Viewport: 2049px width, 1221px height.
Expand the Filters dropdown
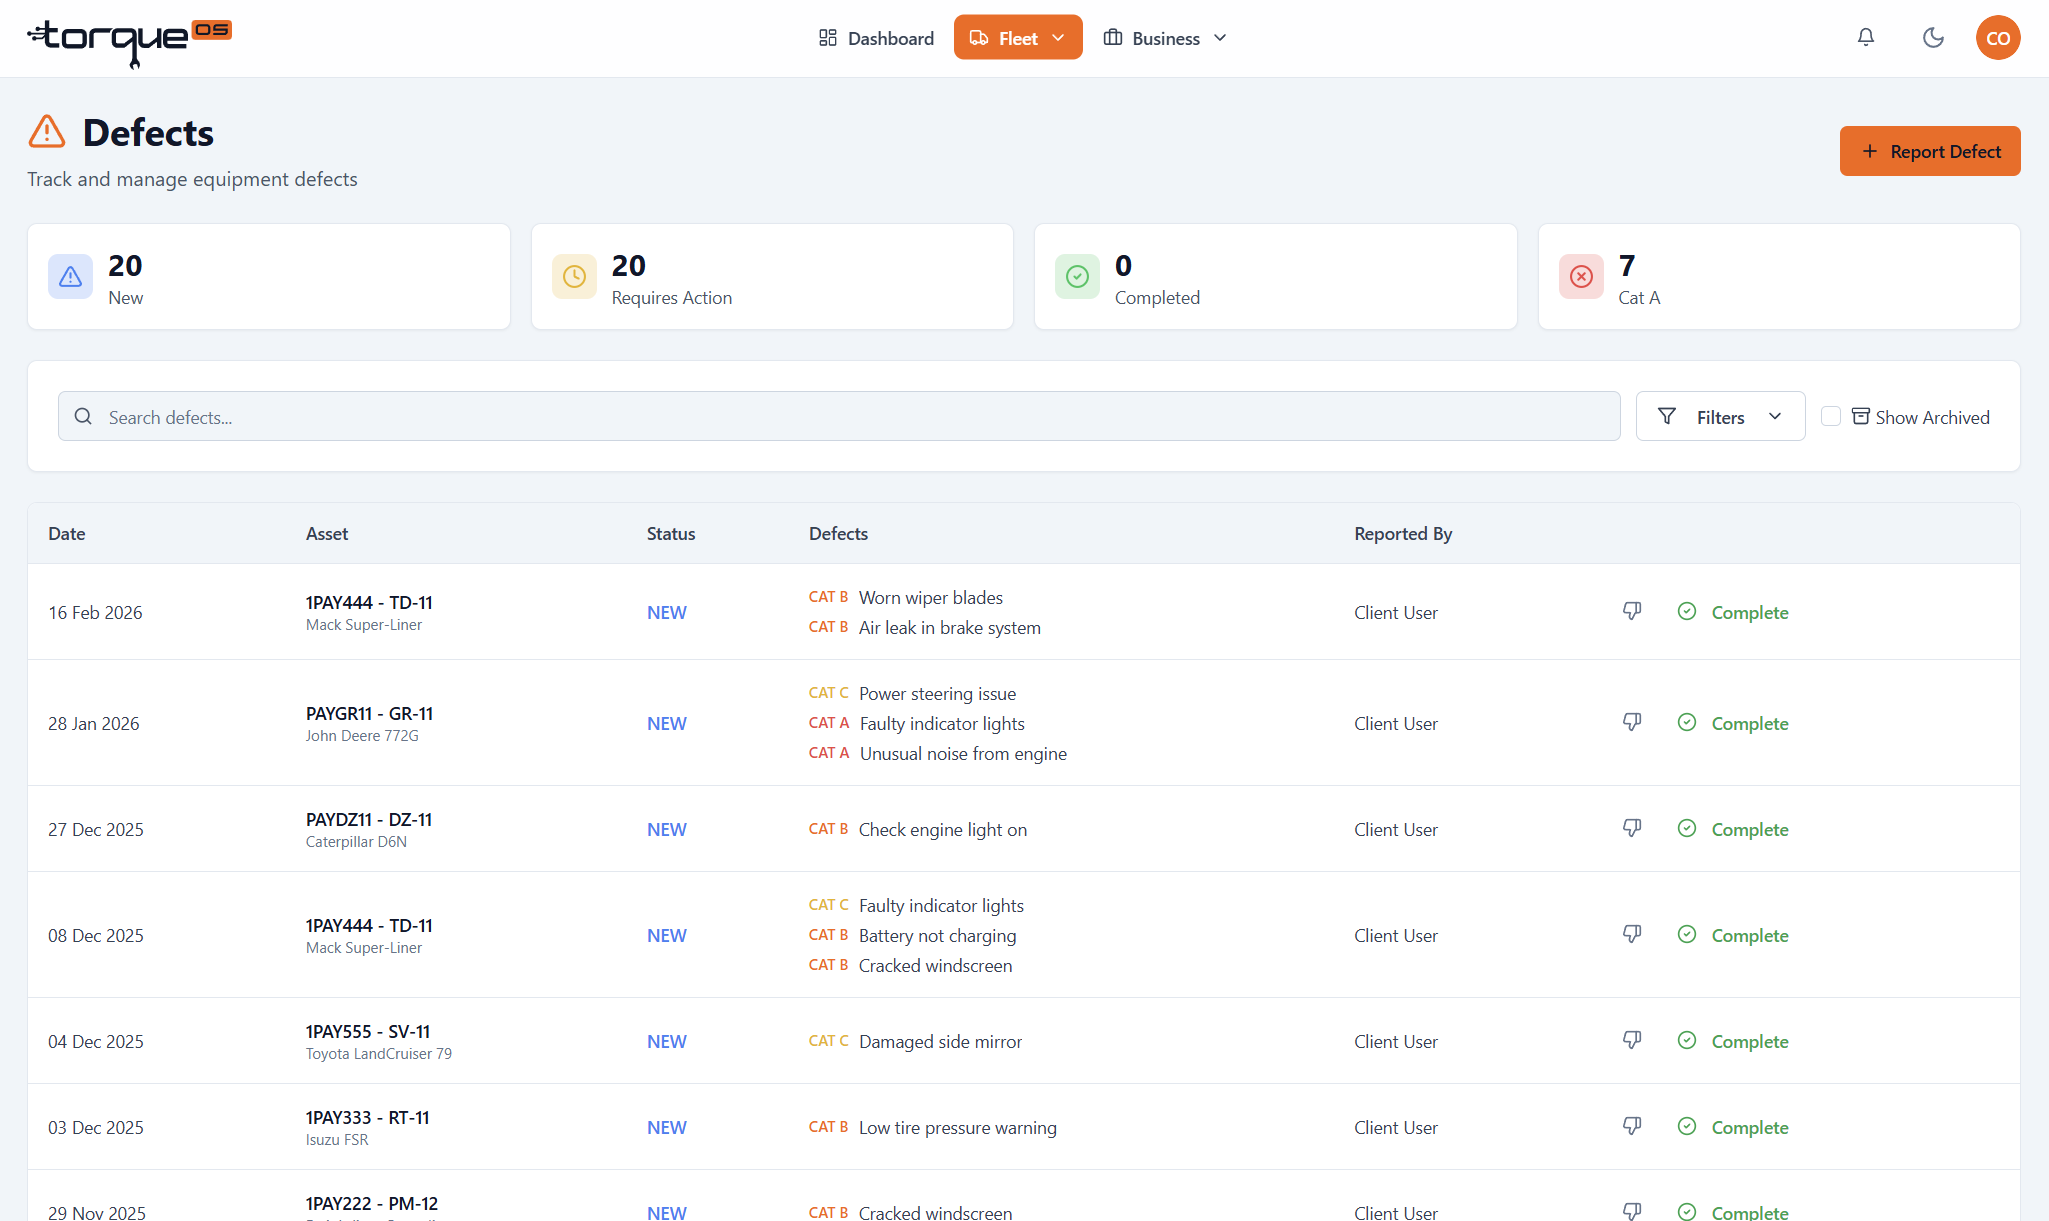(x=1720, y=416)
